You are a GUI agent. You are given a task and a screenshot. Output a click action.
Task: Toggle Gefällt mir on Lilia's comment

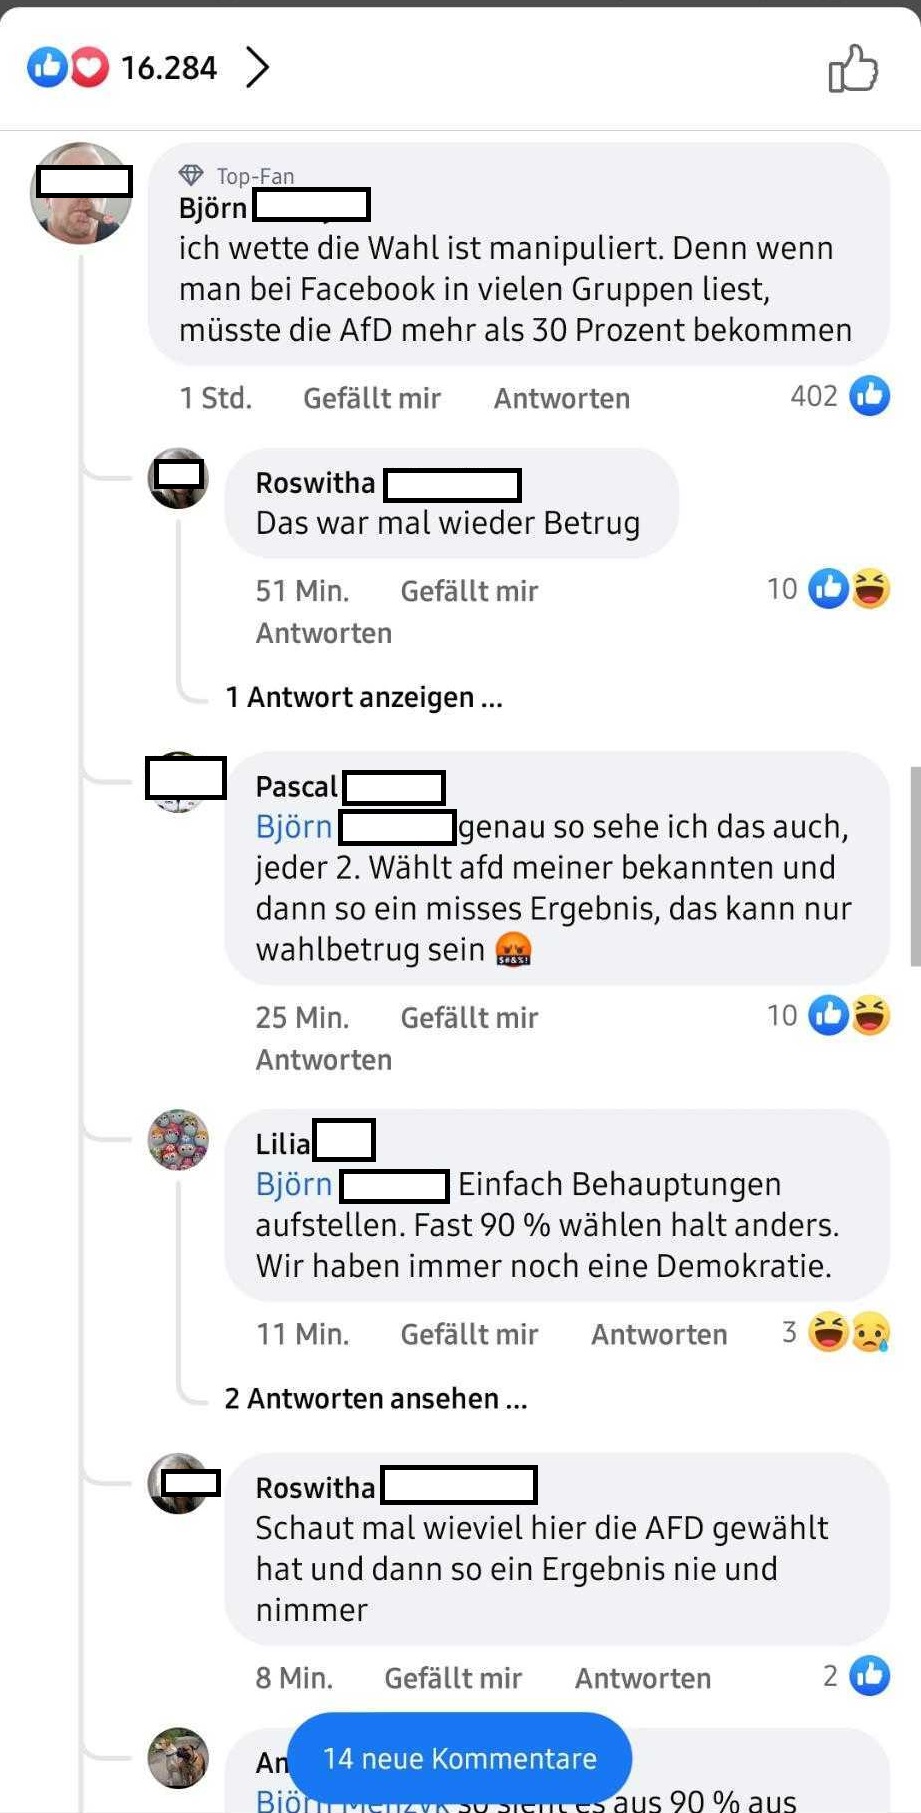[469, 1334]
